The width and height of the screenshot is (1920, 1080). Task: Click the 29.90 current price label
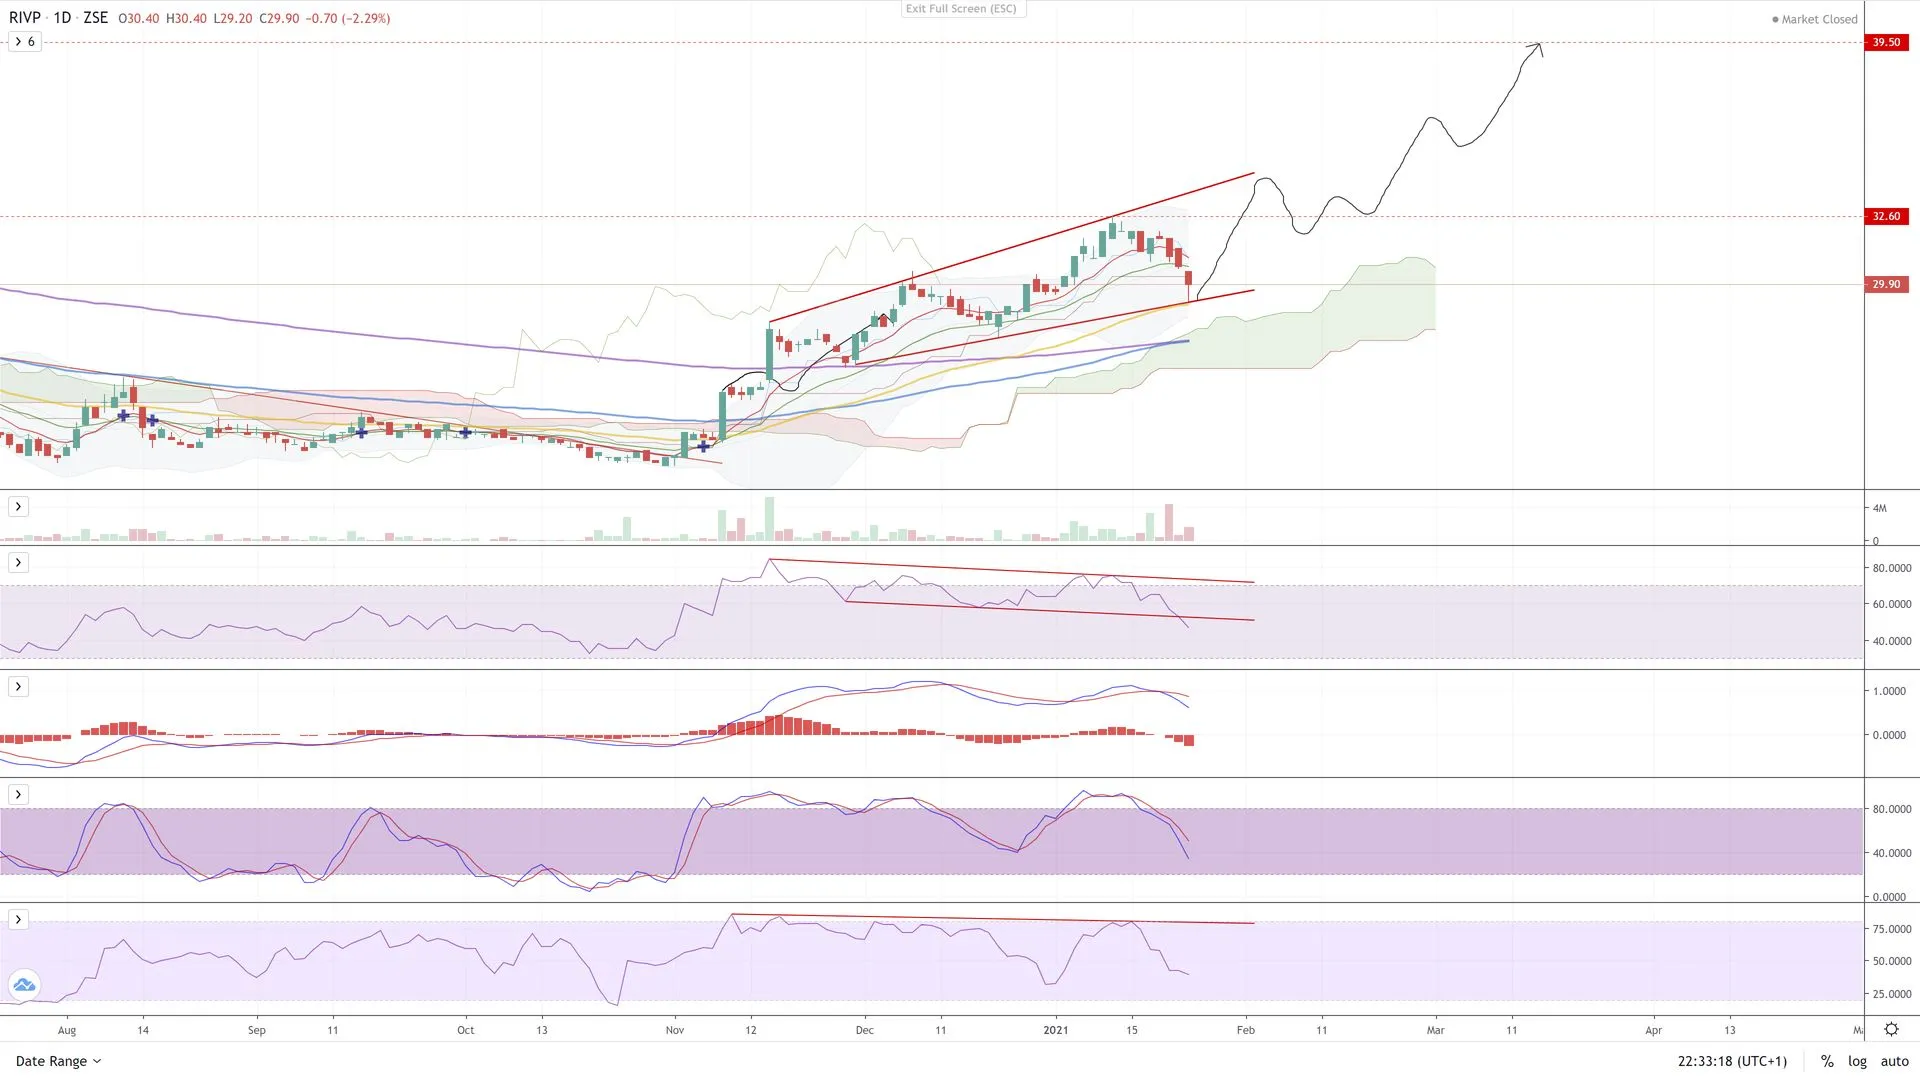coord(1886,284)
